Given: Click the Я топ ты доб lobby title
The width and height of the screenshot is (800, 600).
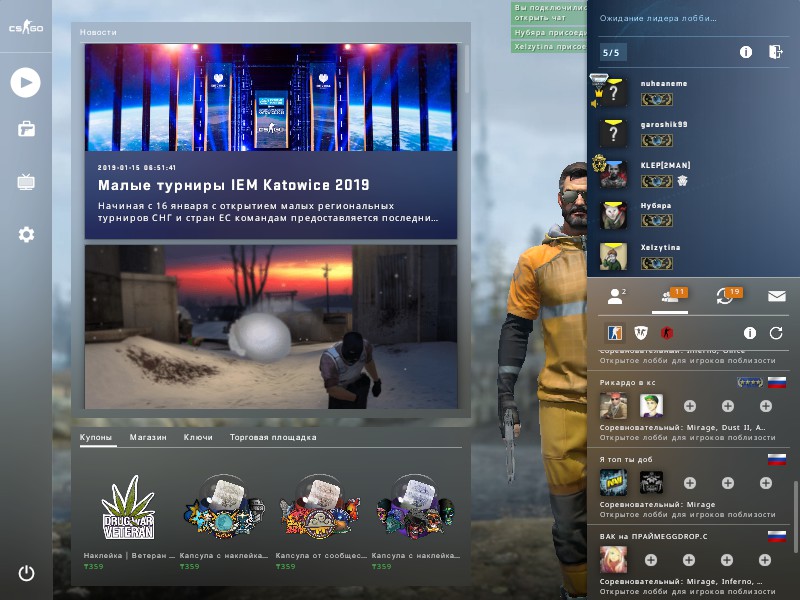Looking at the screenshot, I should [x=626, y=459].
